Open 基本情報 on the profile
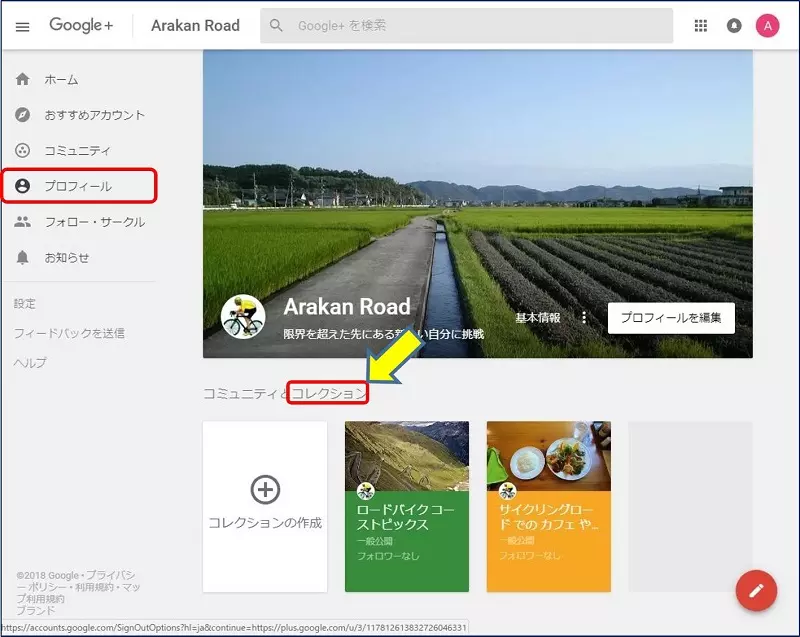 (x=538, y=318)
